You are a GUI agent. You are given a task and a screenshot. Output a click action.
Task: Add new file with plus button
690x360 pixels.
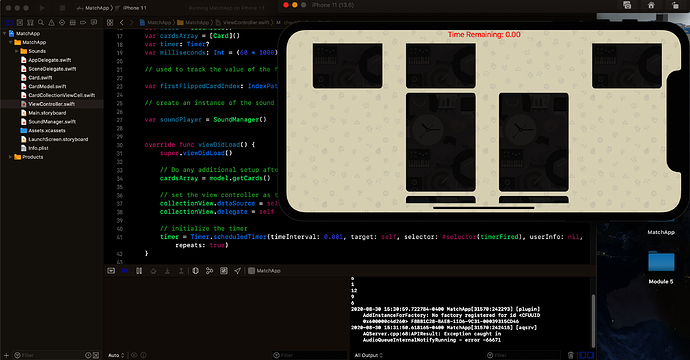click(x=6, y=355)
